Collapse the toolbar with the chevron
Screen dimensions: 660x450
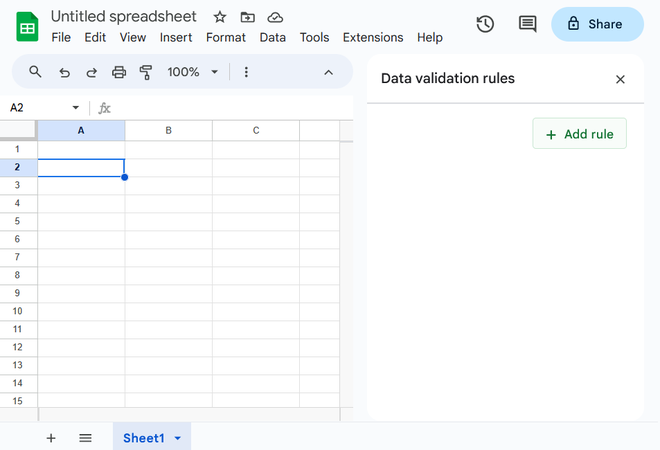coord(328,72)
